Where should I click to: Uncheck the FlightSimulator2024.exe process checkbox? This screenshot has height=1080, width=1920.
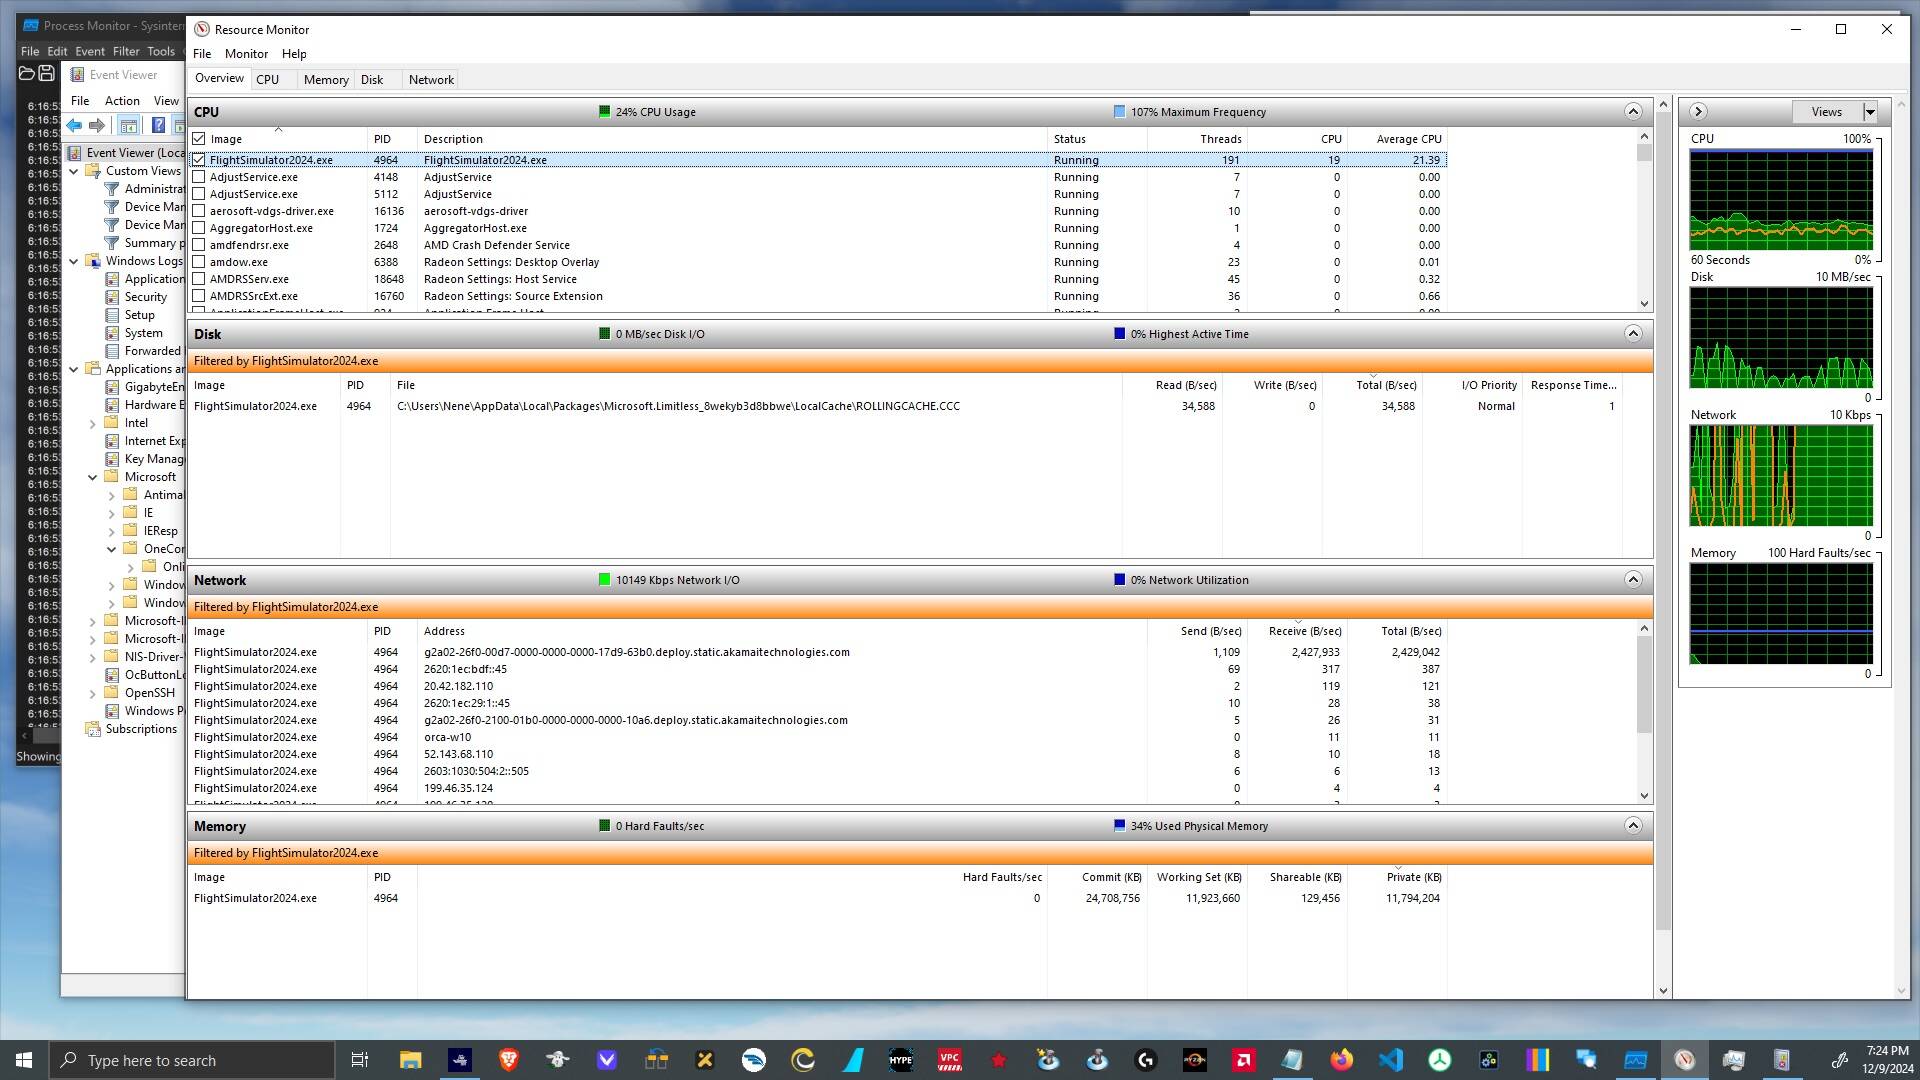[x=199, y=160]
